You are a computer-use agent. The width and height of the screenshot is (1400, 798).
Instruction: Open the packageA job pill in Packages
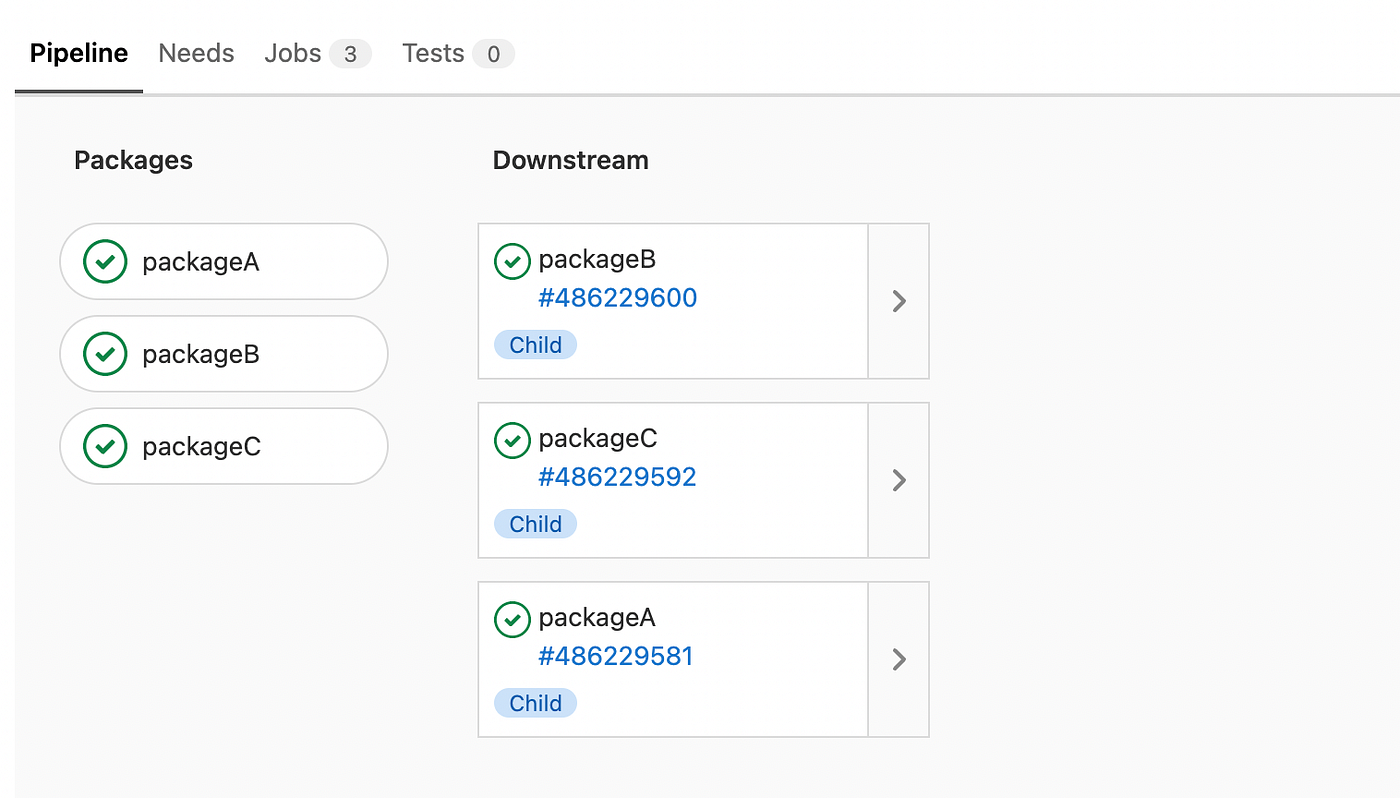click(224, 262)
